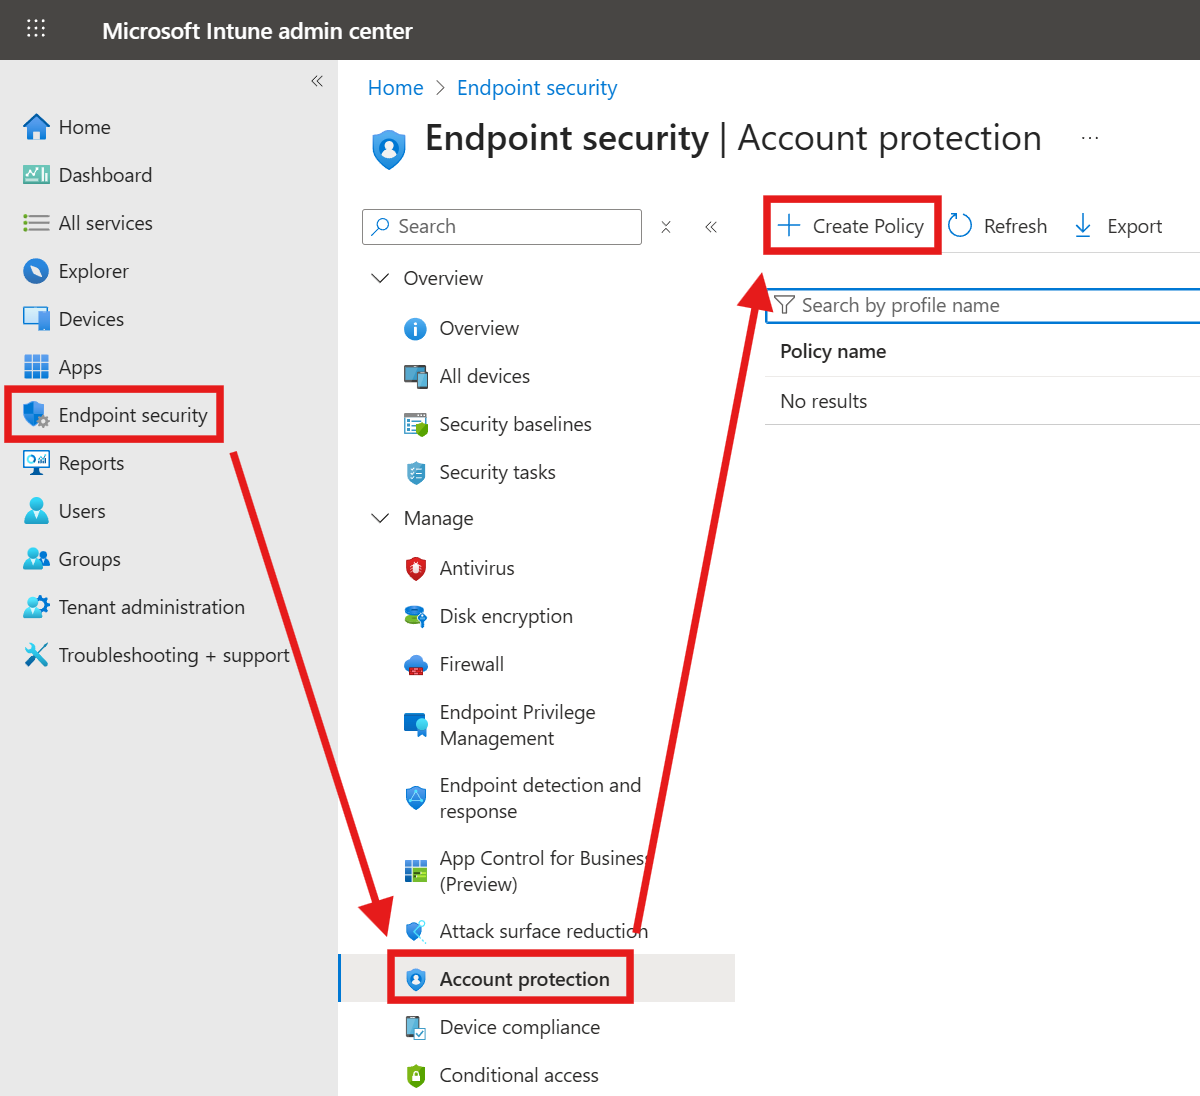Open the more options ellipsis menu
1200x1096 pixels.
click(x=1090, y=138)
